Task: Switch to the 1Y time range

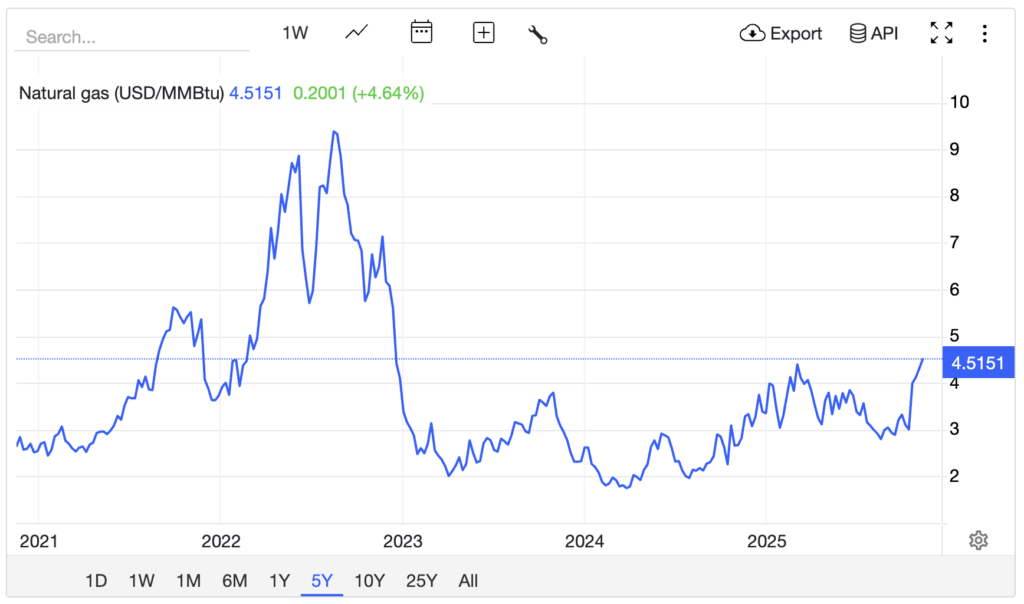Action: click(280, 581)
